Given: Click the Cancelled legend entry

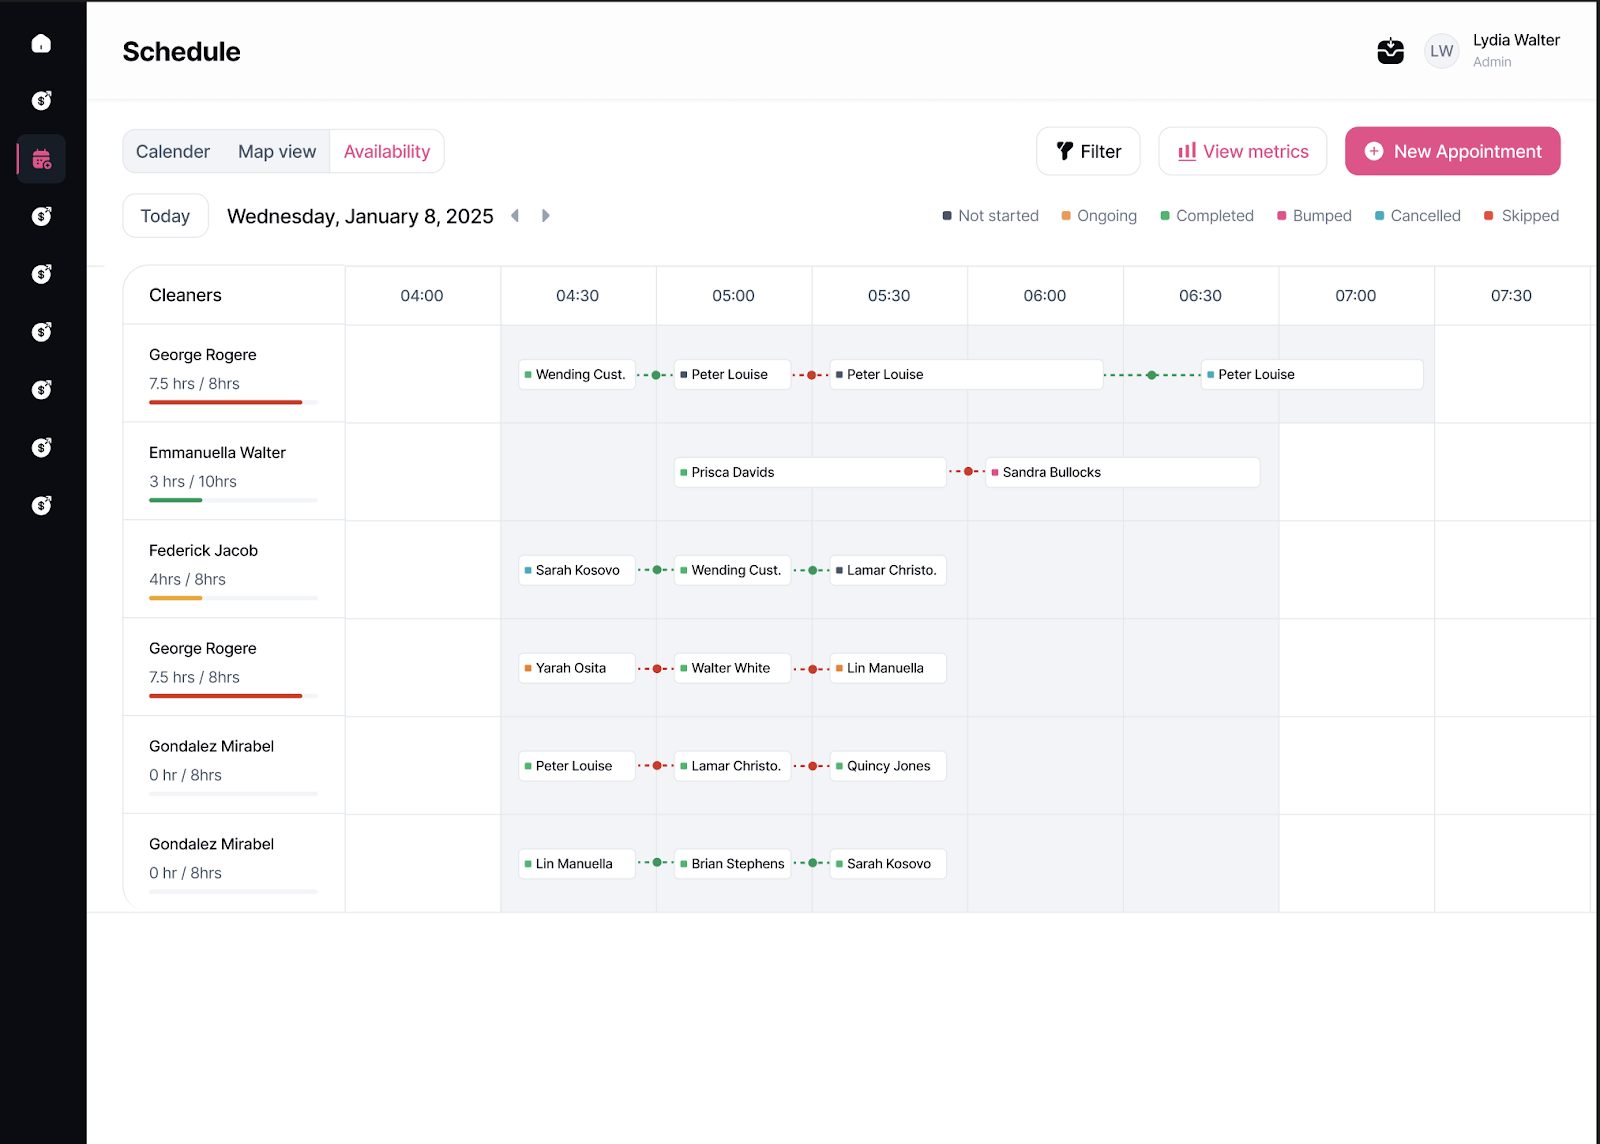Looking at the screenshot, I should (1417, 216).
